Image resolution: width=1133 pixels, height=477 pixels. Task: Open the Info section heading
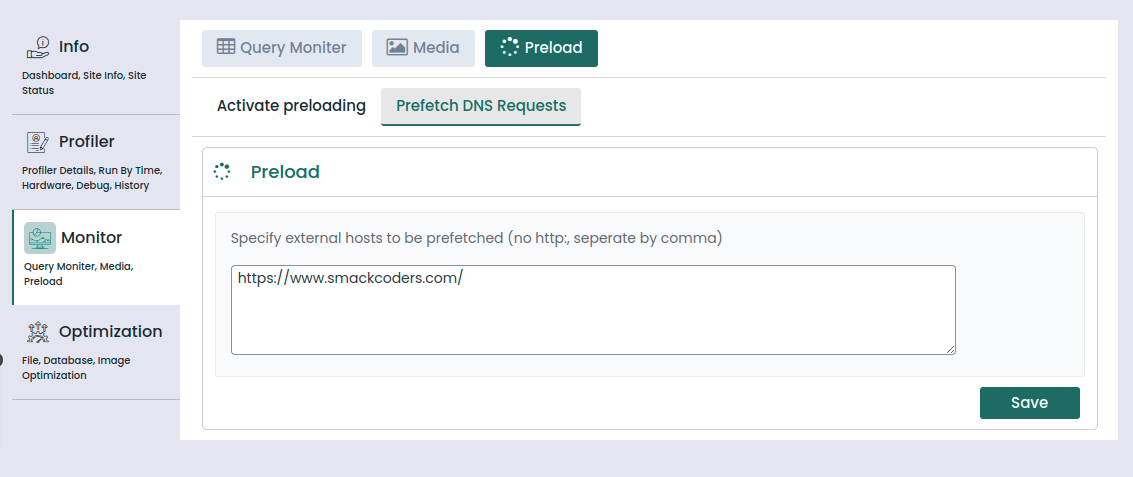coord(74,47)
